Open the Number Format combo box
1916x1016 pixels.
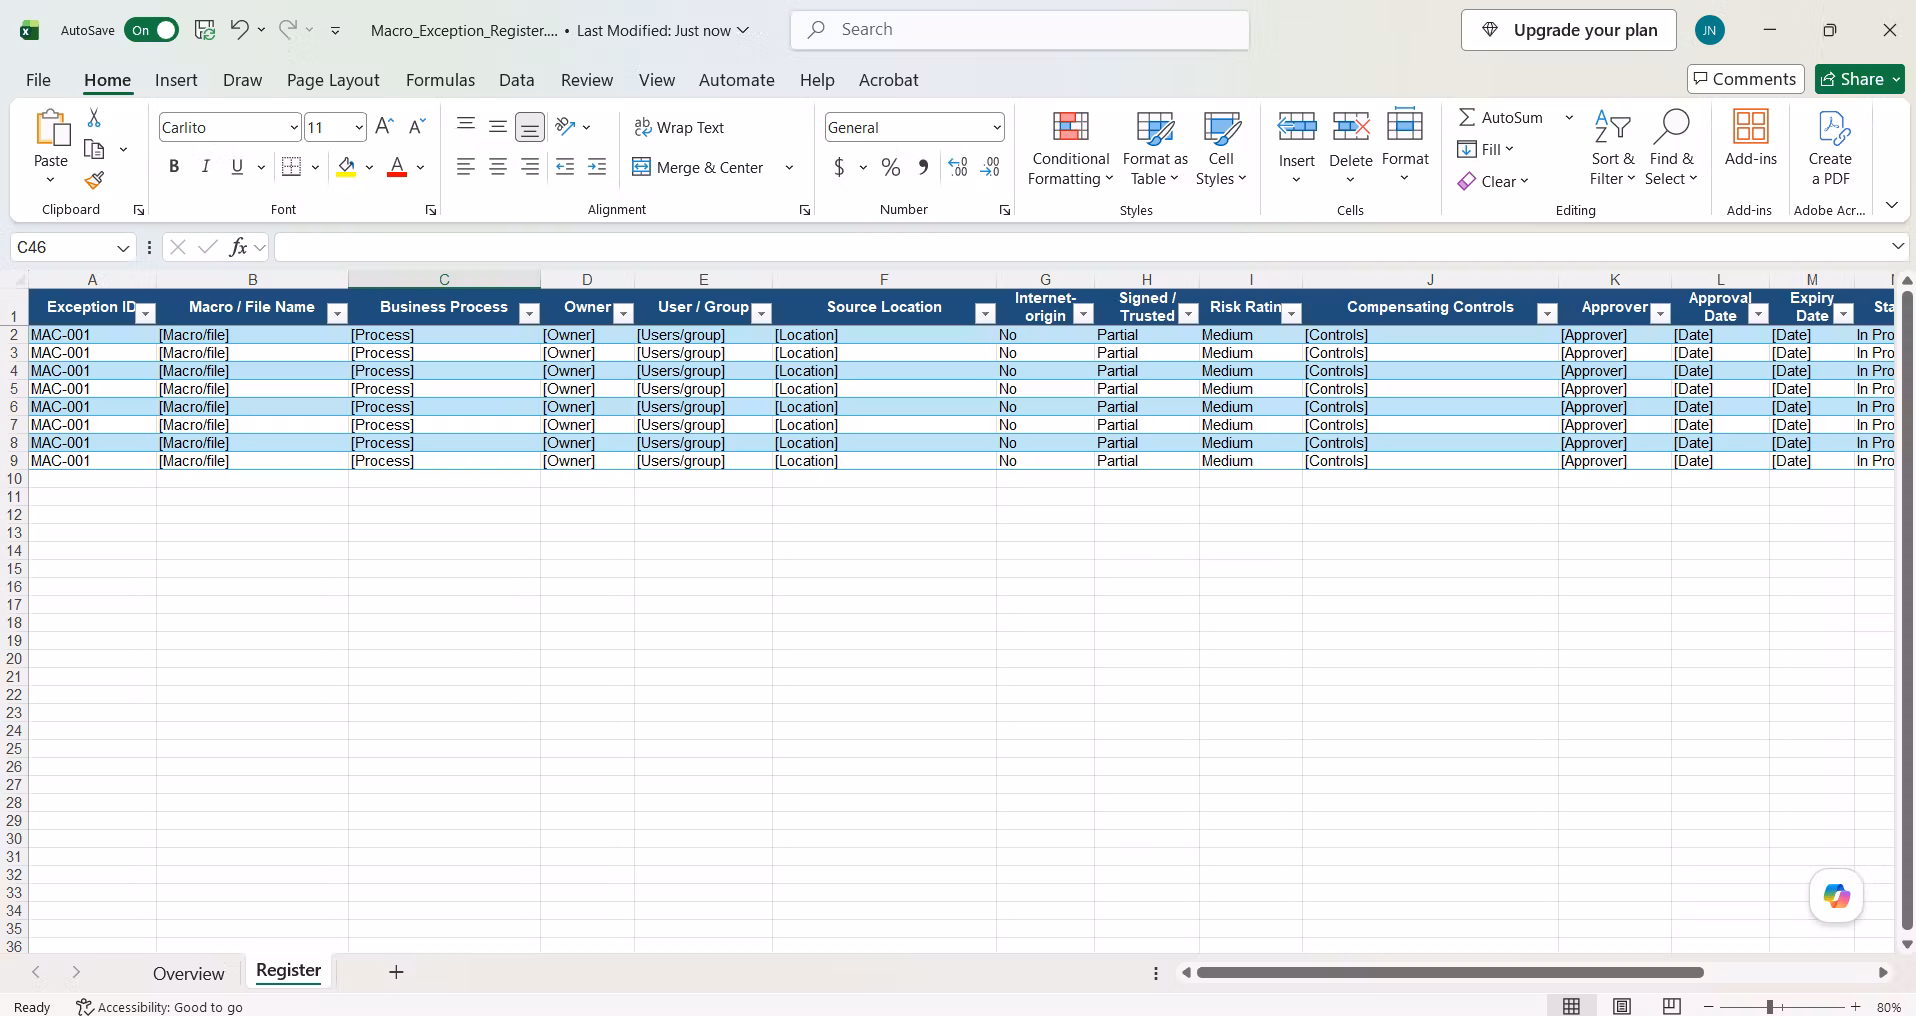point(914,127)
